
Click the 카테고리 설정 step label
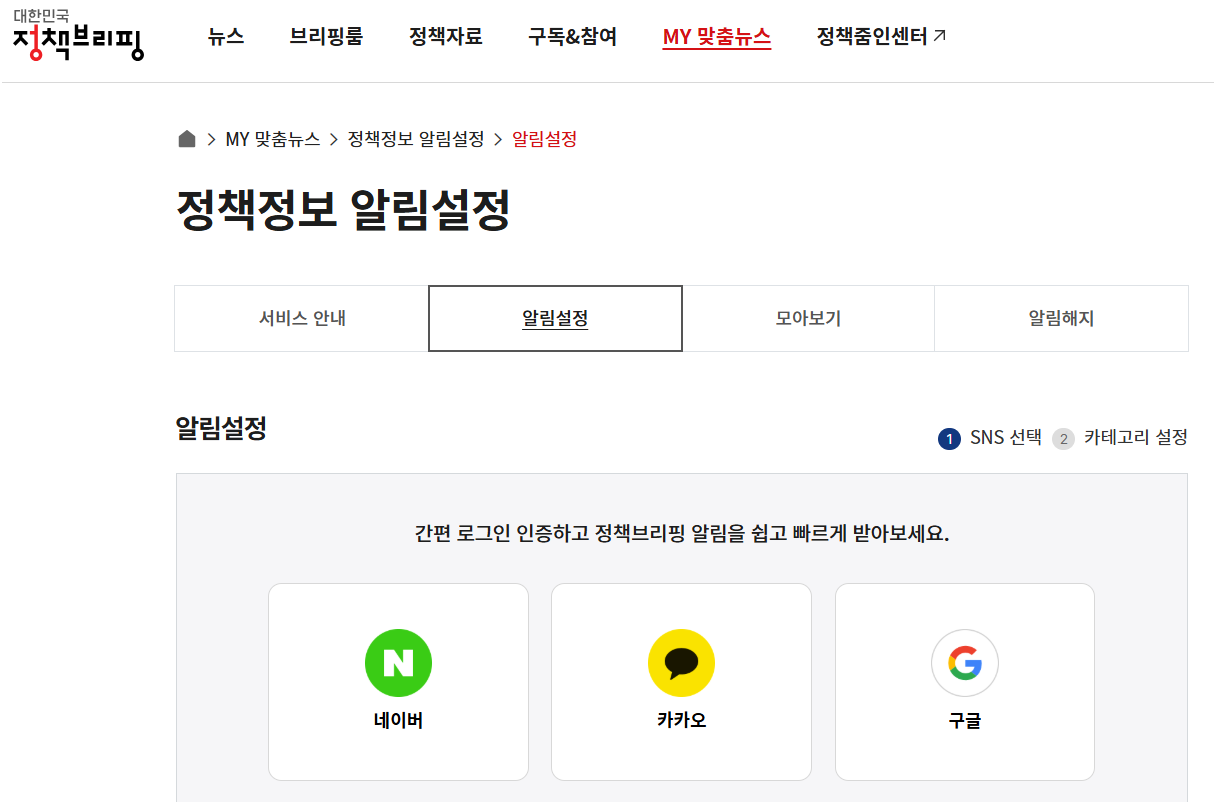(x=1136, y=438)
